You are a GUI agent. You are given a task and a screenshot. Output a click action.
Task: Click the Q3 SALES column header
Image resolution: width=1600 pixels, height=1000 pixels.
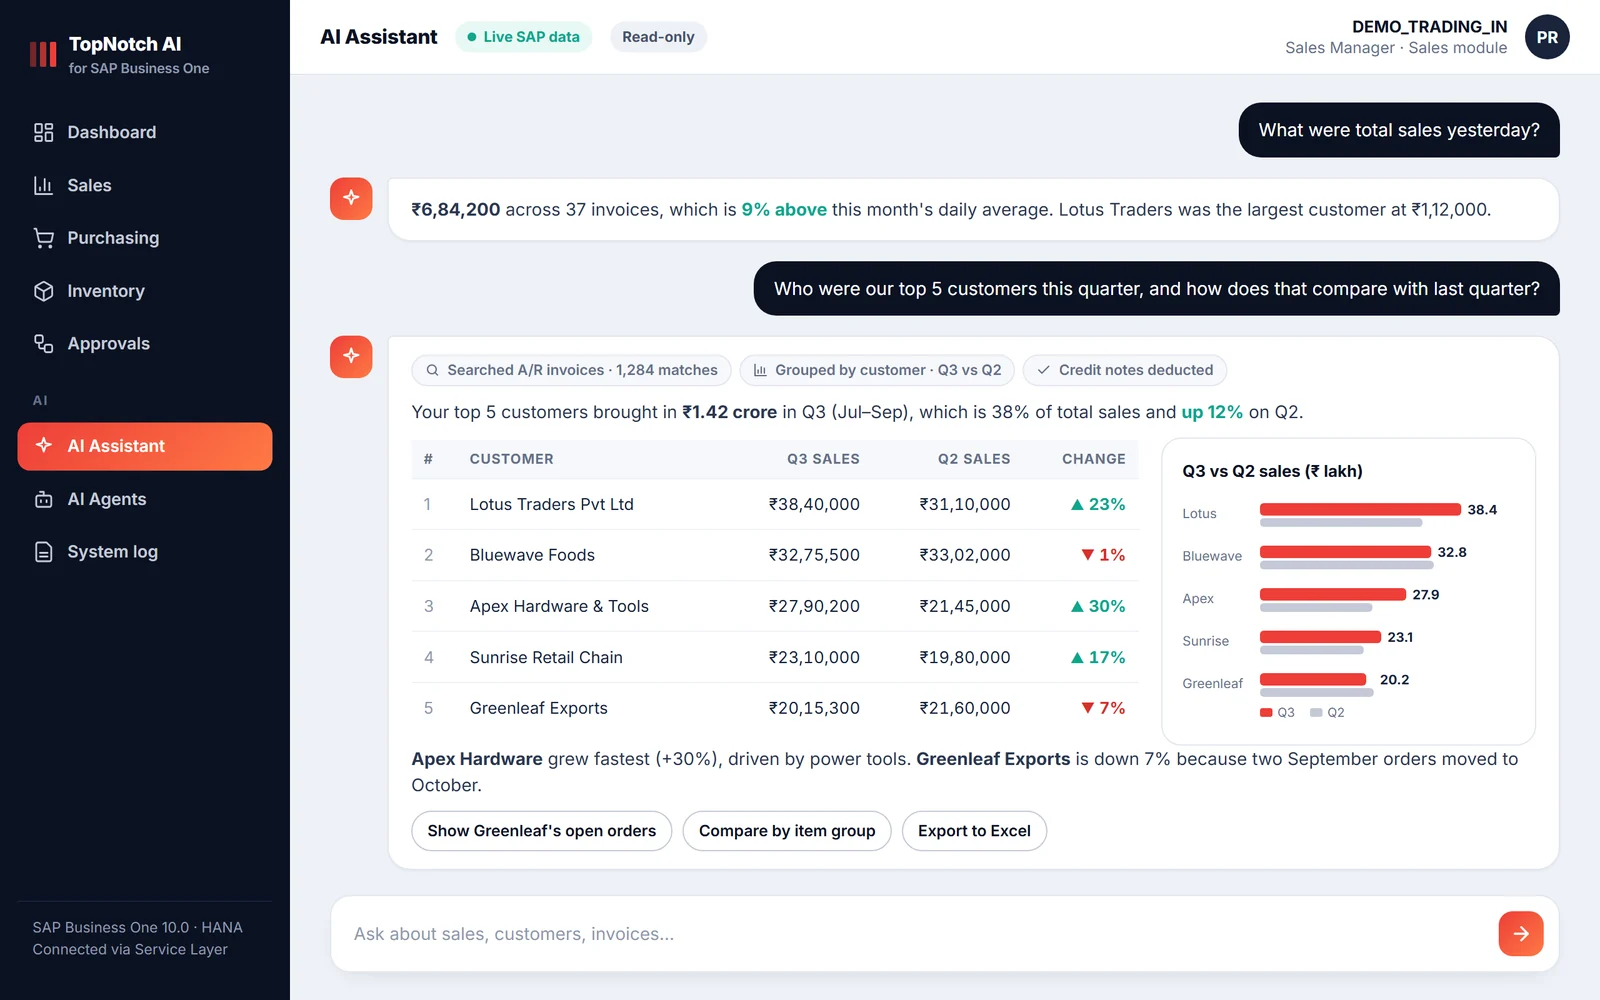tap(823, 459)
